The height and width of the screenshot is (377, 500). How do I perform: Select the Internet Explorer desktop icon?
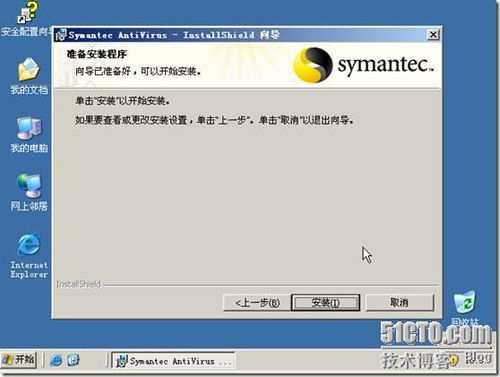pos(29,256)
